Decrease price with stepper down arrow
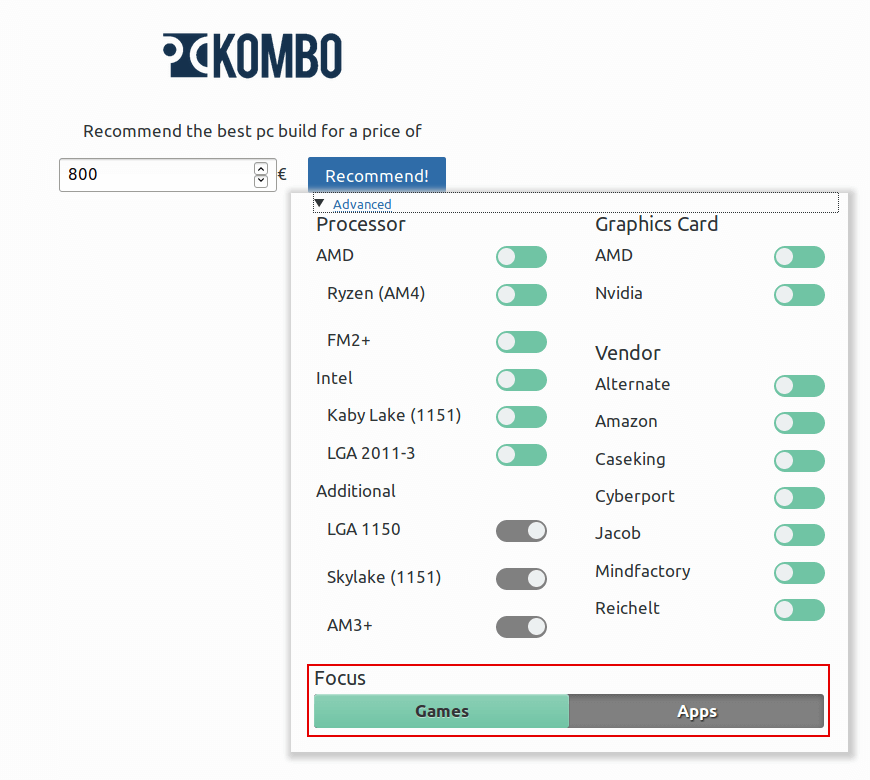 (261, 181)
